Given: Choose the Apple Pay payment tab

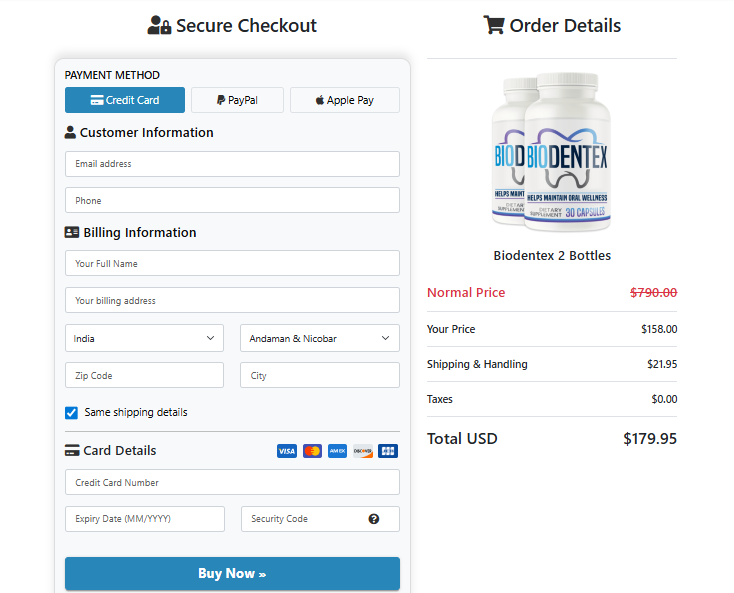Looking at the screenshot, I should (x=344, y=100).
